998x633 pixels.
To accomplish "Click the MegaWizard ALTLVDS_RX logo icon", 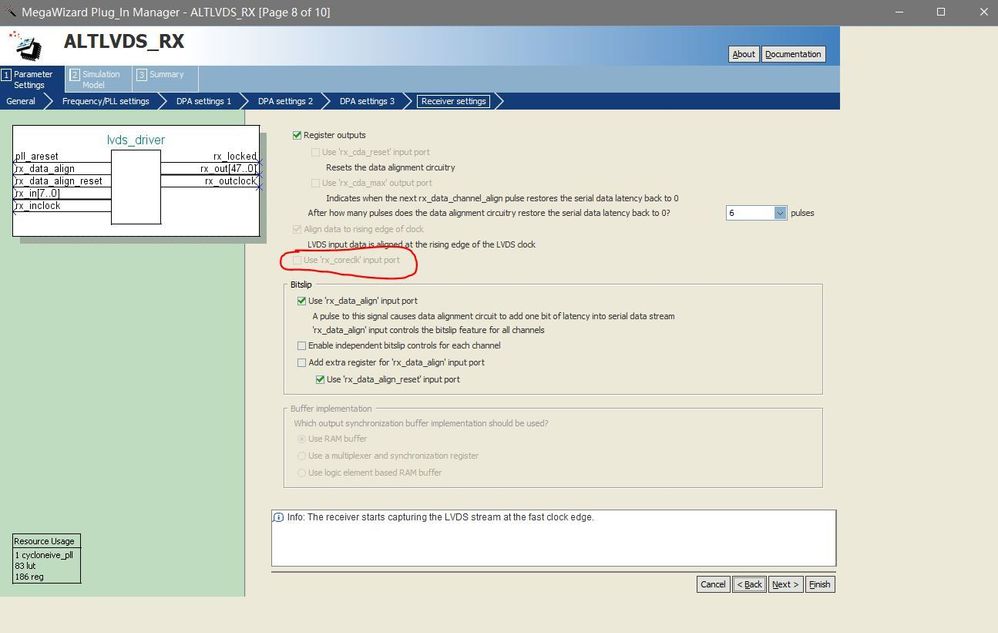I will pos(25,46).
